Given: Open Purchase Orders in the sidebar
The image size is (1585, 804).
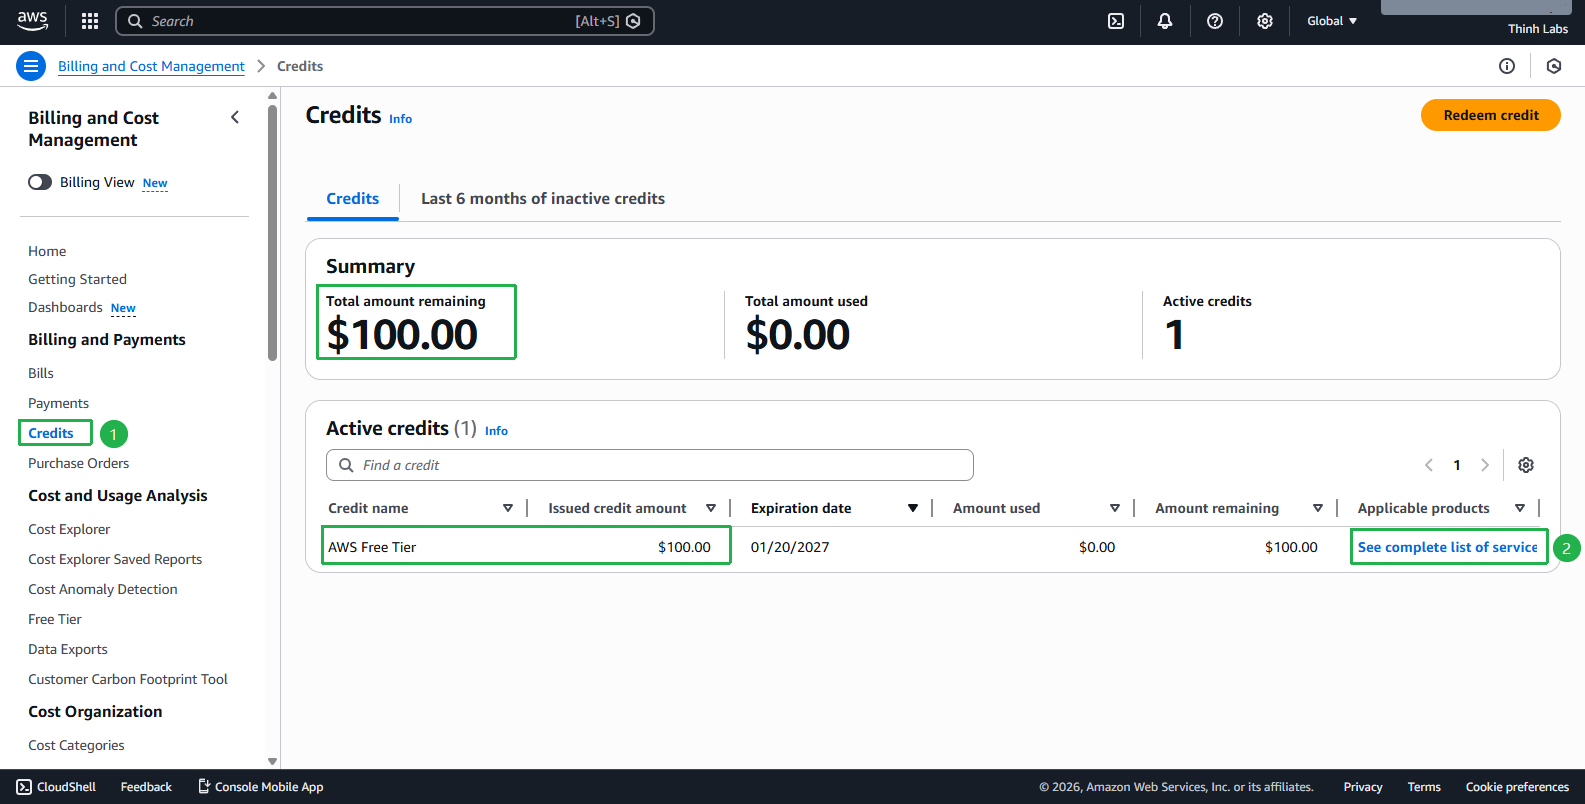Looking at the screenshot, I should [78, 463].
